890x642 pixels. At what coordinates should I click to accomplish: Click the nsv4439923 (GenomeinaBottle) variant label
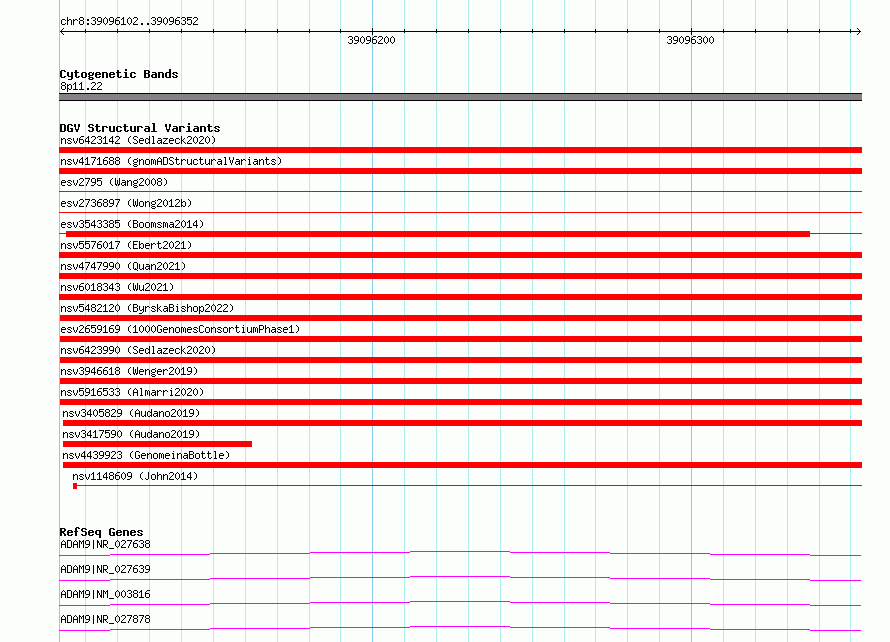coord(146,455)
